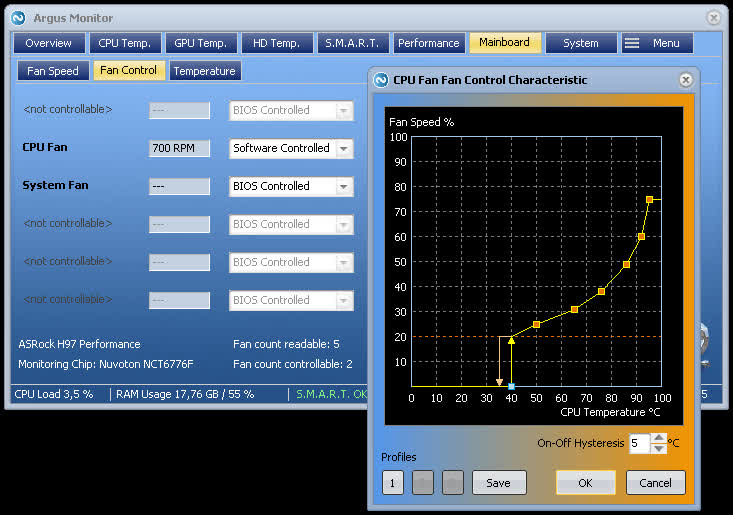Click the RAM Usage 17,76 GB status entry
The width and height of the screenshot is (733, 515).
185,394
